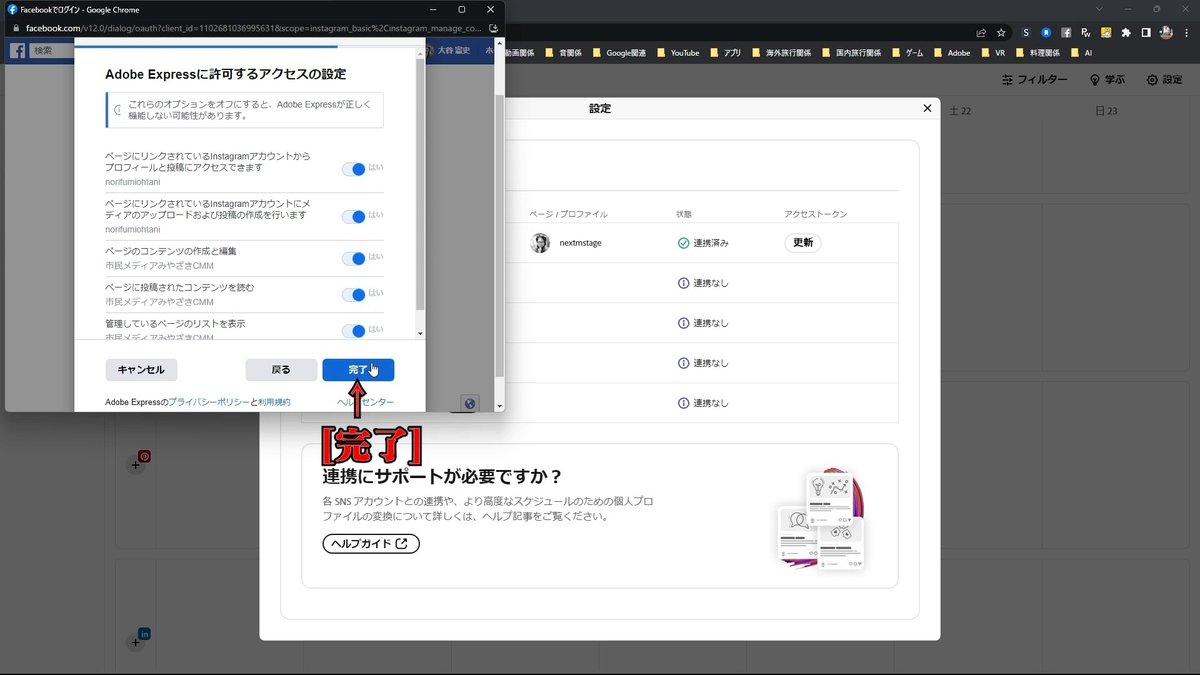Click the nextmstage profile name
This screenshot has width=1200, height=675.
click(580, 243)
